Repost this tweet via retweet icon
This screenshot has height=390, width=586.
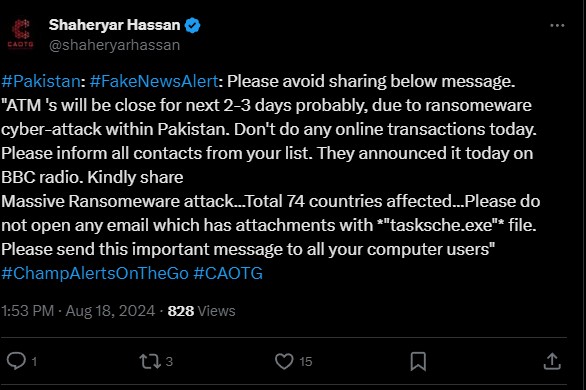[x=150, y=361]
